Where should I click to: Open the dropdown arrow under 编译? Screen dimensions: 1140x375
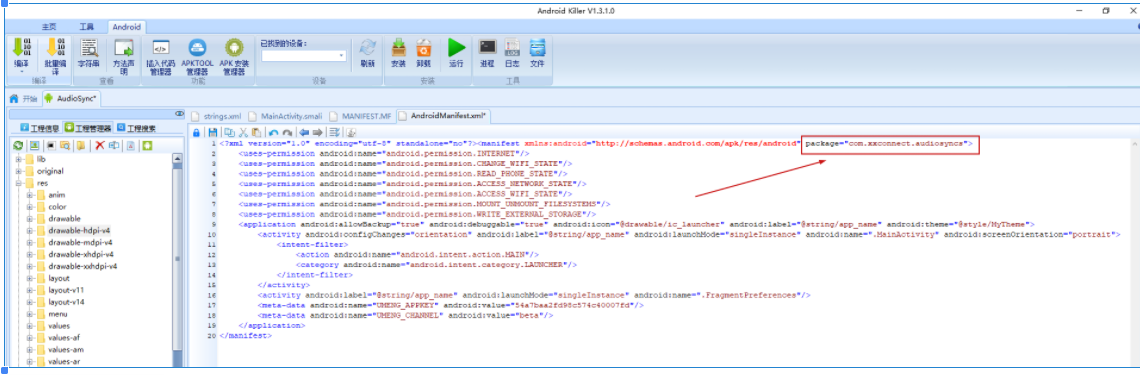point(21,72)
